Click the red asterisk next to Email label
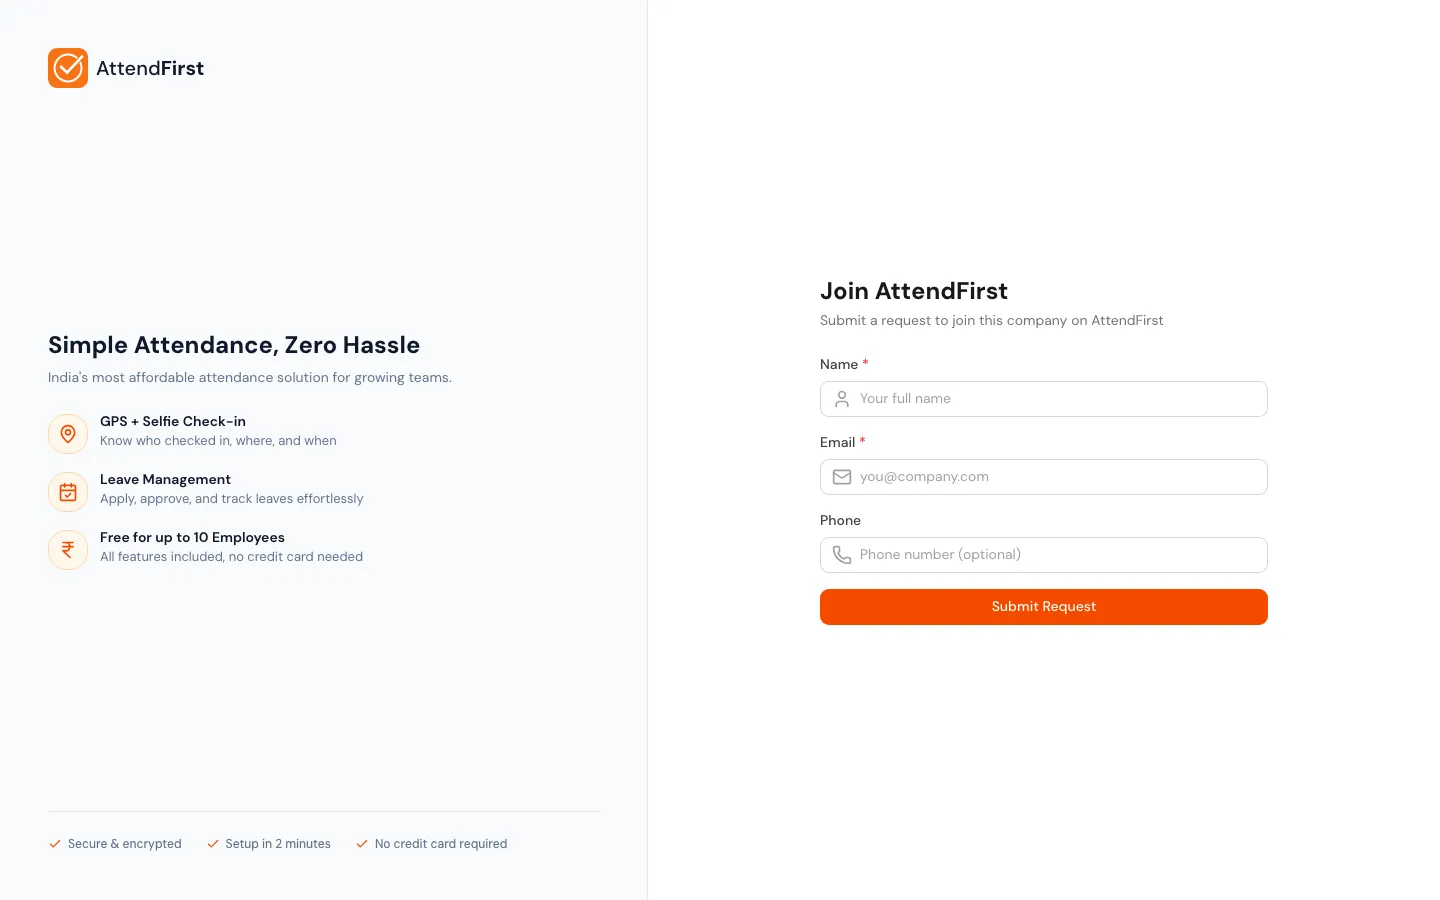Screen dimensions: 1440x900 pos(862,442)
